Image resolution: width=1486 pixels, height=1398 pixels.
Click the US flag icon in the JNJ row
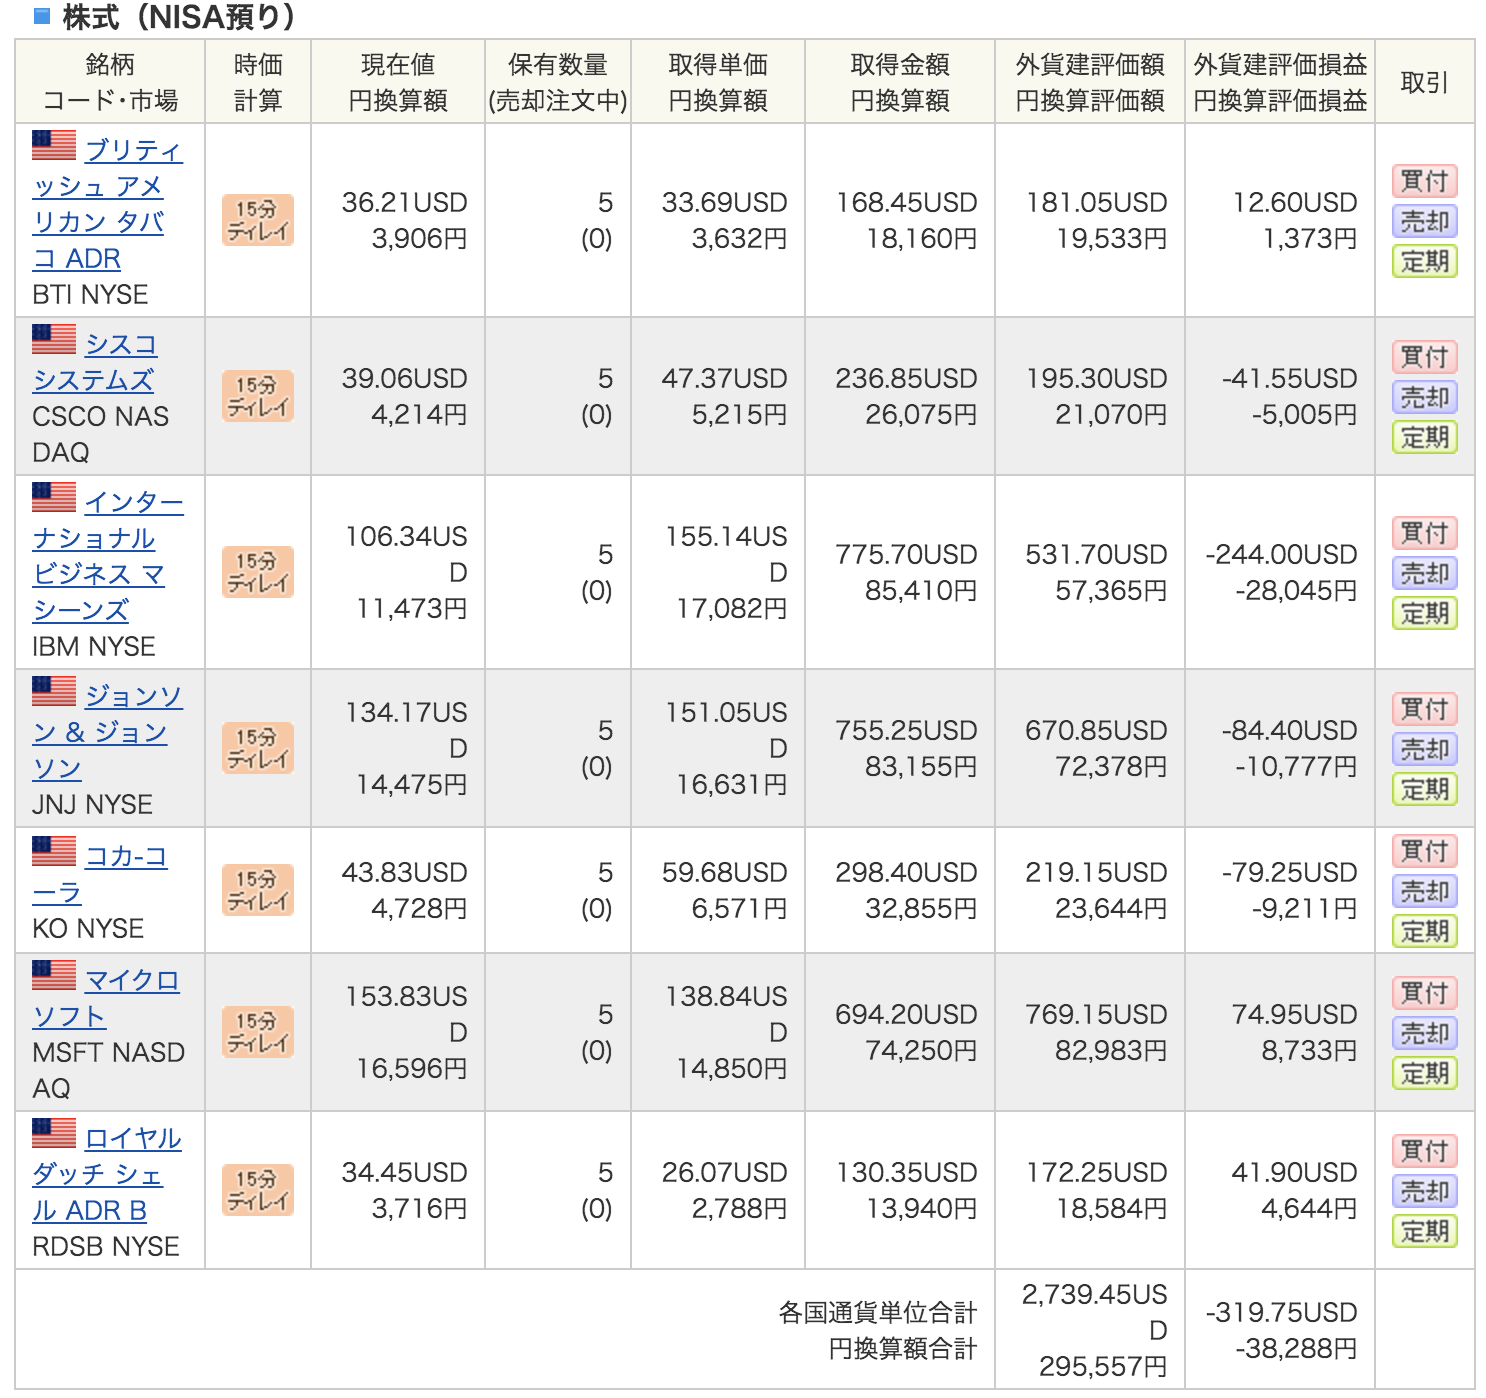[x=54, y=692]
